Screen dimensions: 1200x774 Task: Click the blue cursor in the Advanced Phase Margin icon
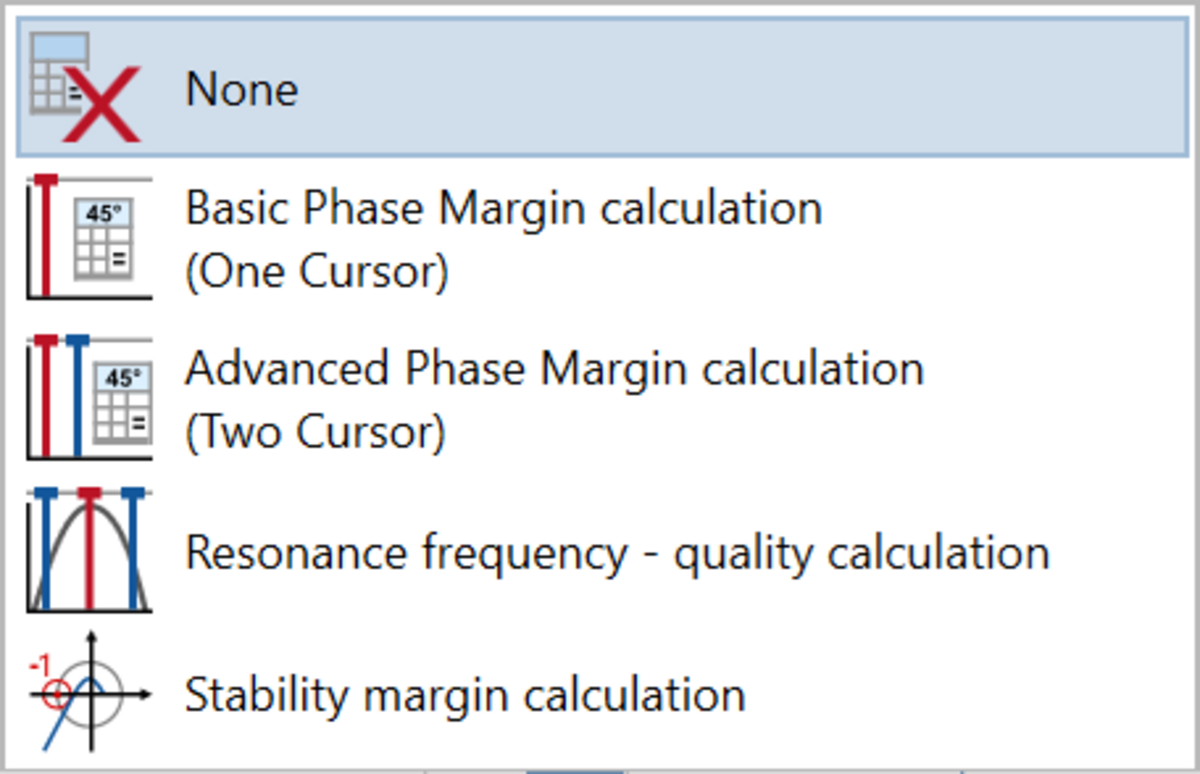tap(77, 398)
